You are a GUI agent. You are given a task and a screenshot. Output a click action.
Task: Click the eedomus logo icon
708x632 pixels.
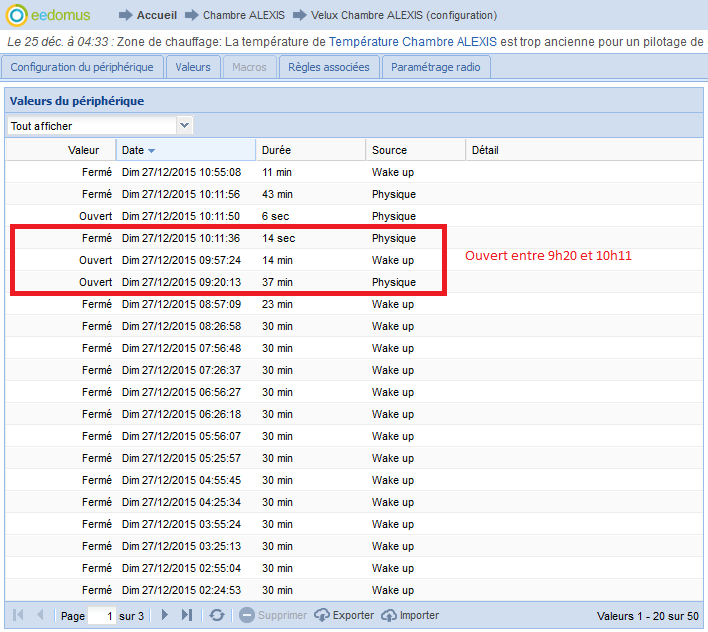[17, 15]
